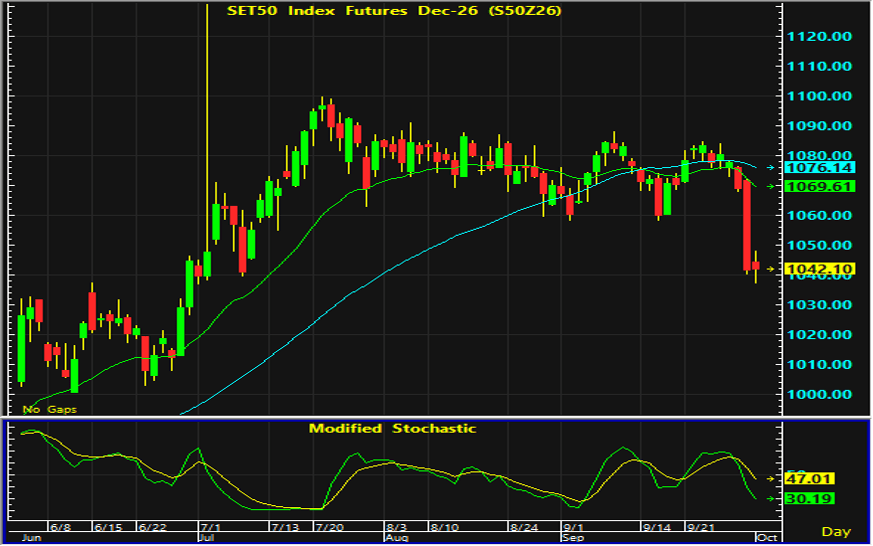
Task: Click the 1030.00 price axis label
Action: pyautogui.click(x=819, y=305)
